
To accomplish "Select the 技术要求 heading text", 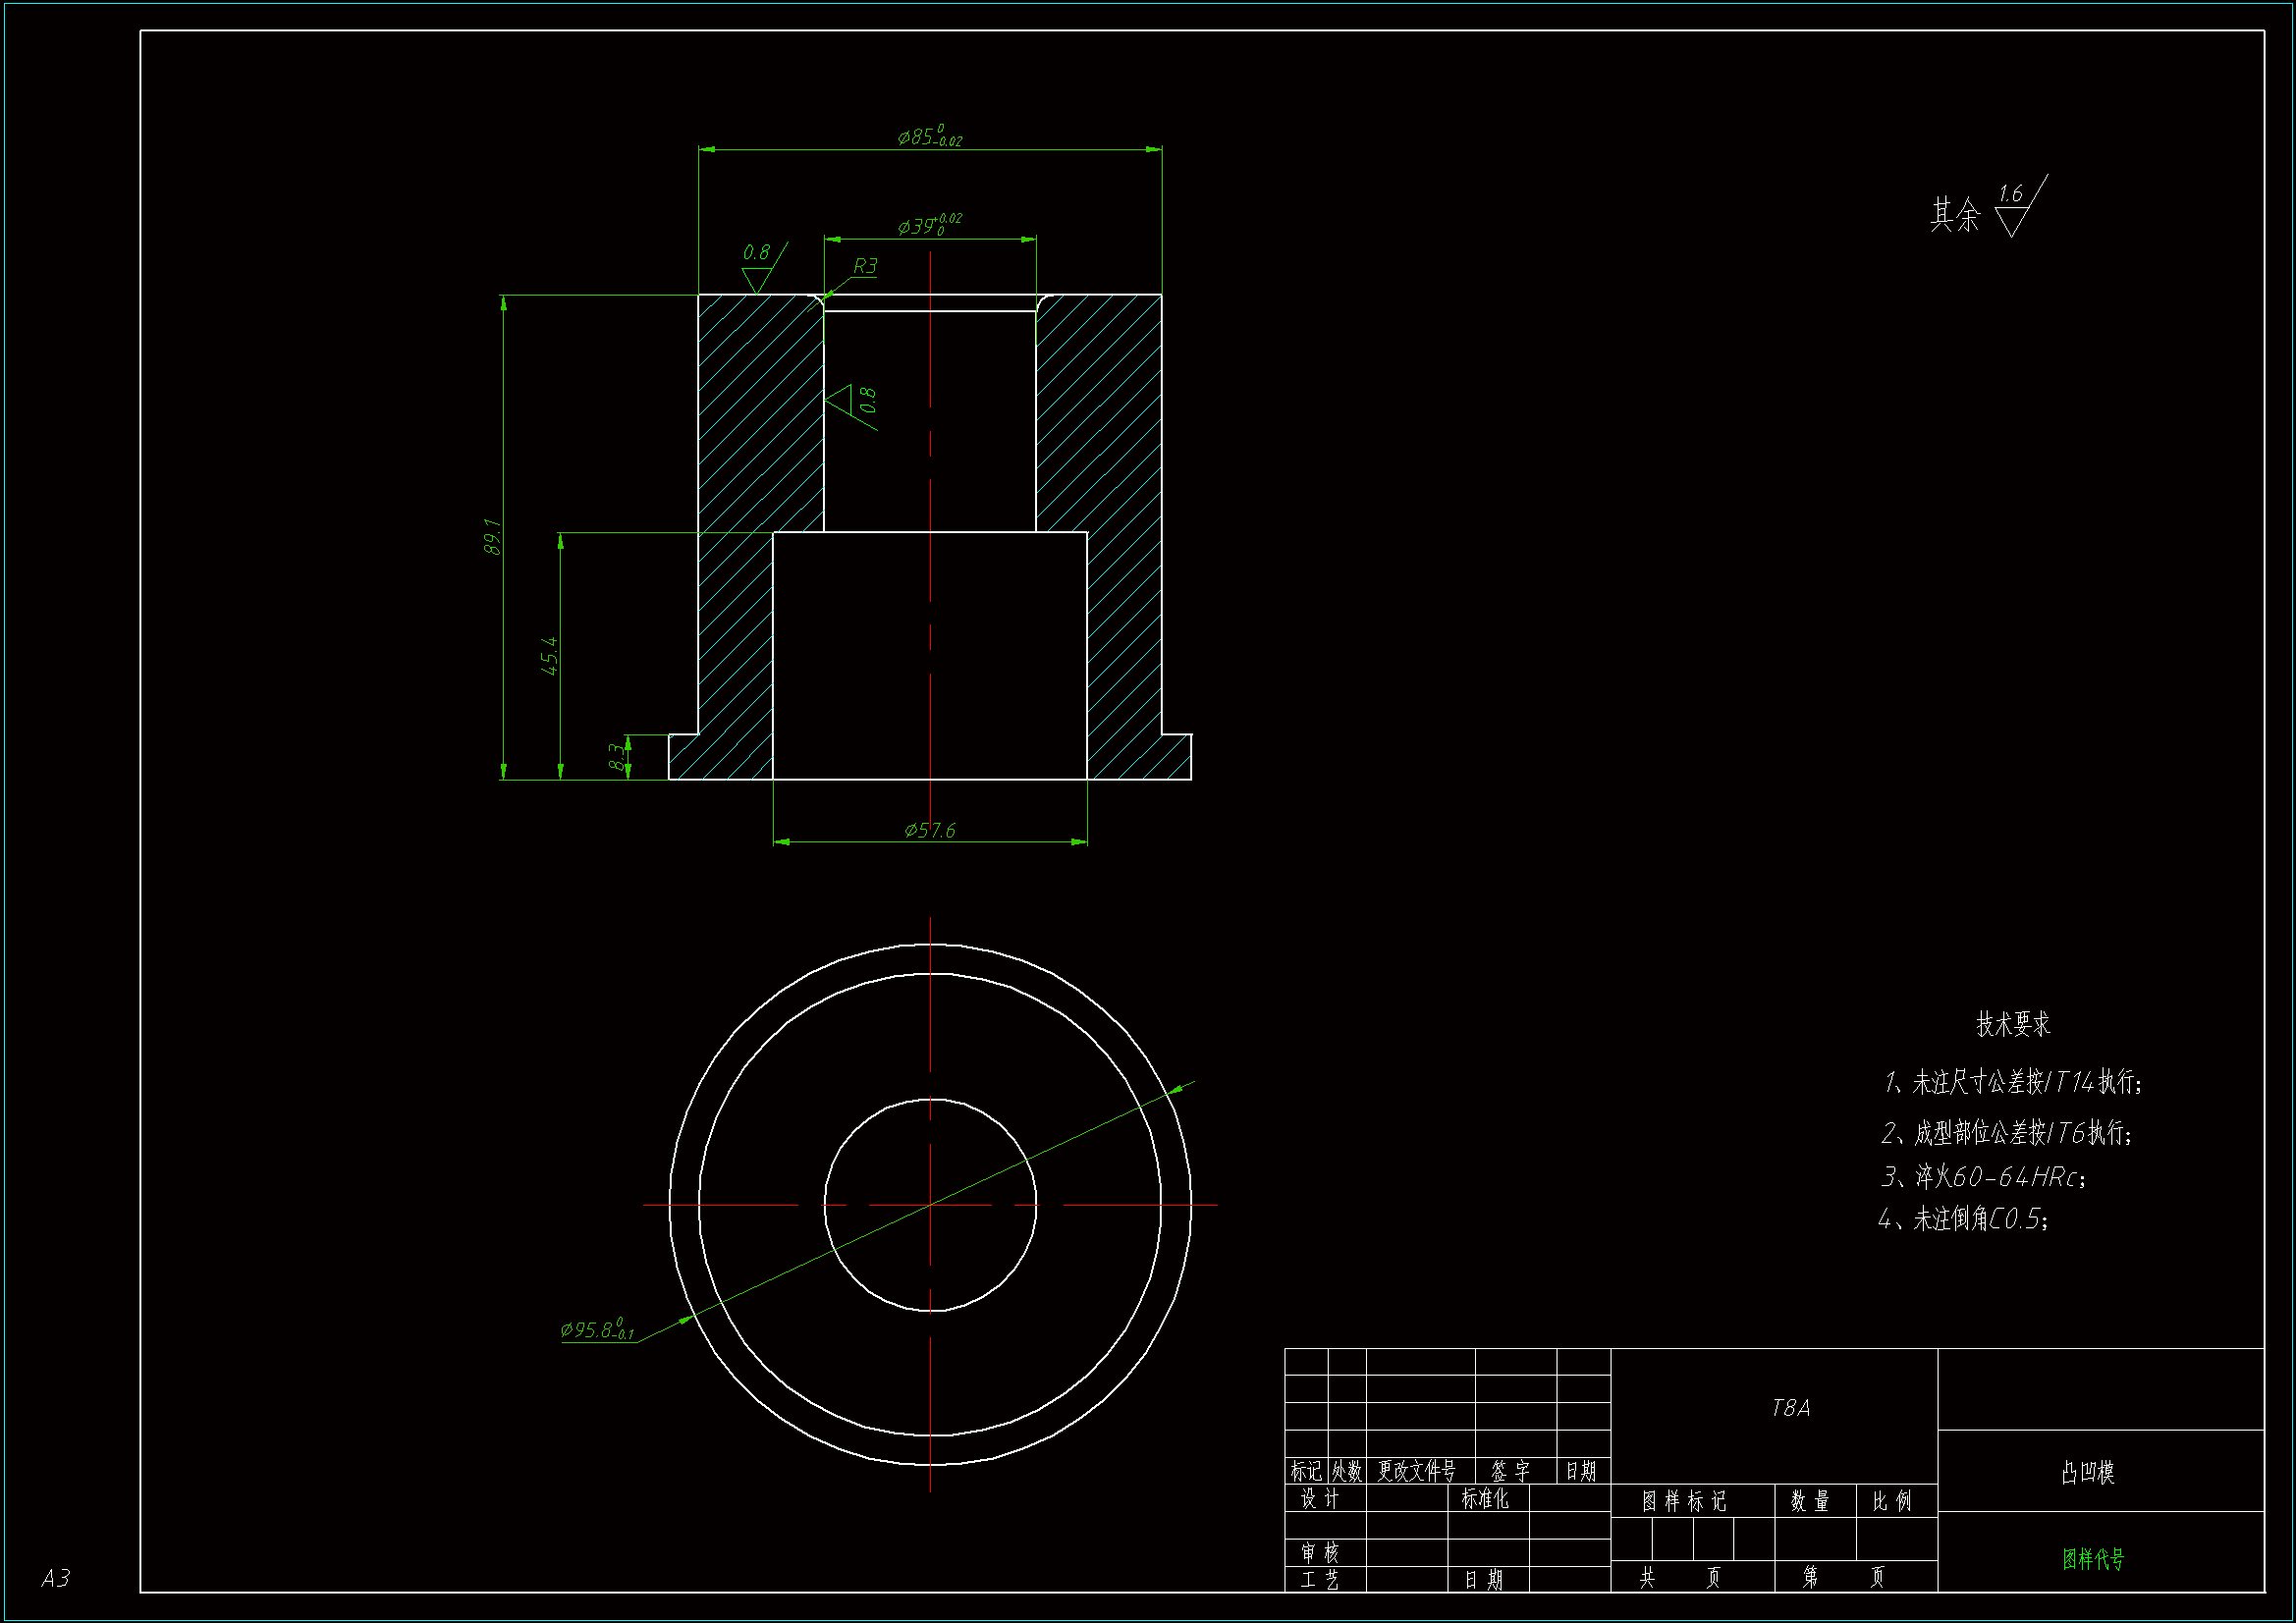I will click(2012, 1024).
